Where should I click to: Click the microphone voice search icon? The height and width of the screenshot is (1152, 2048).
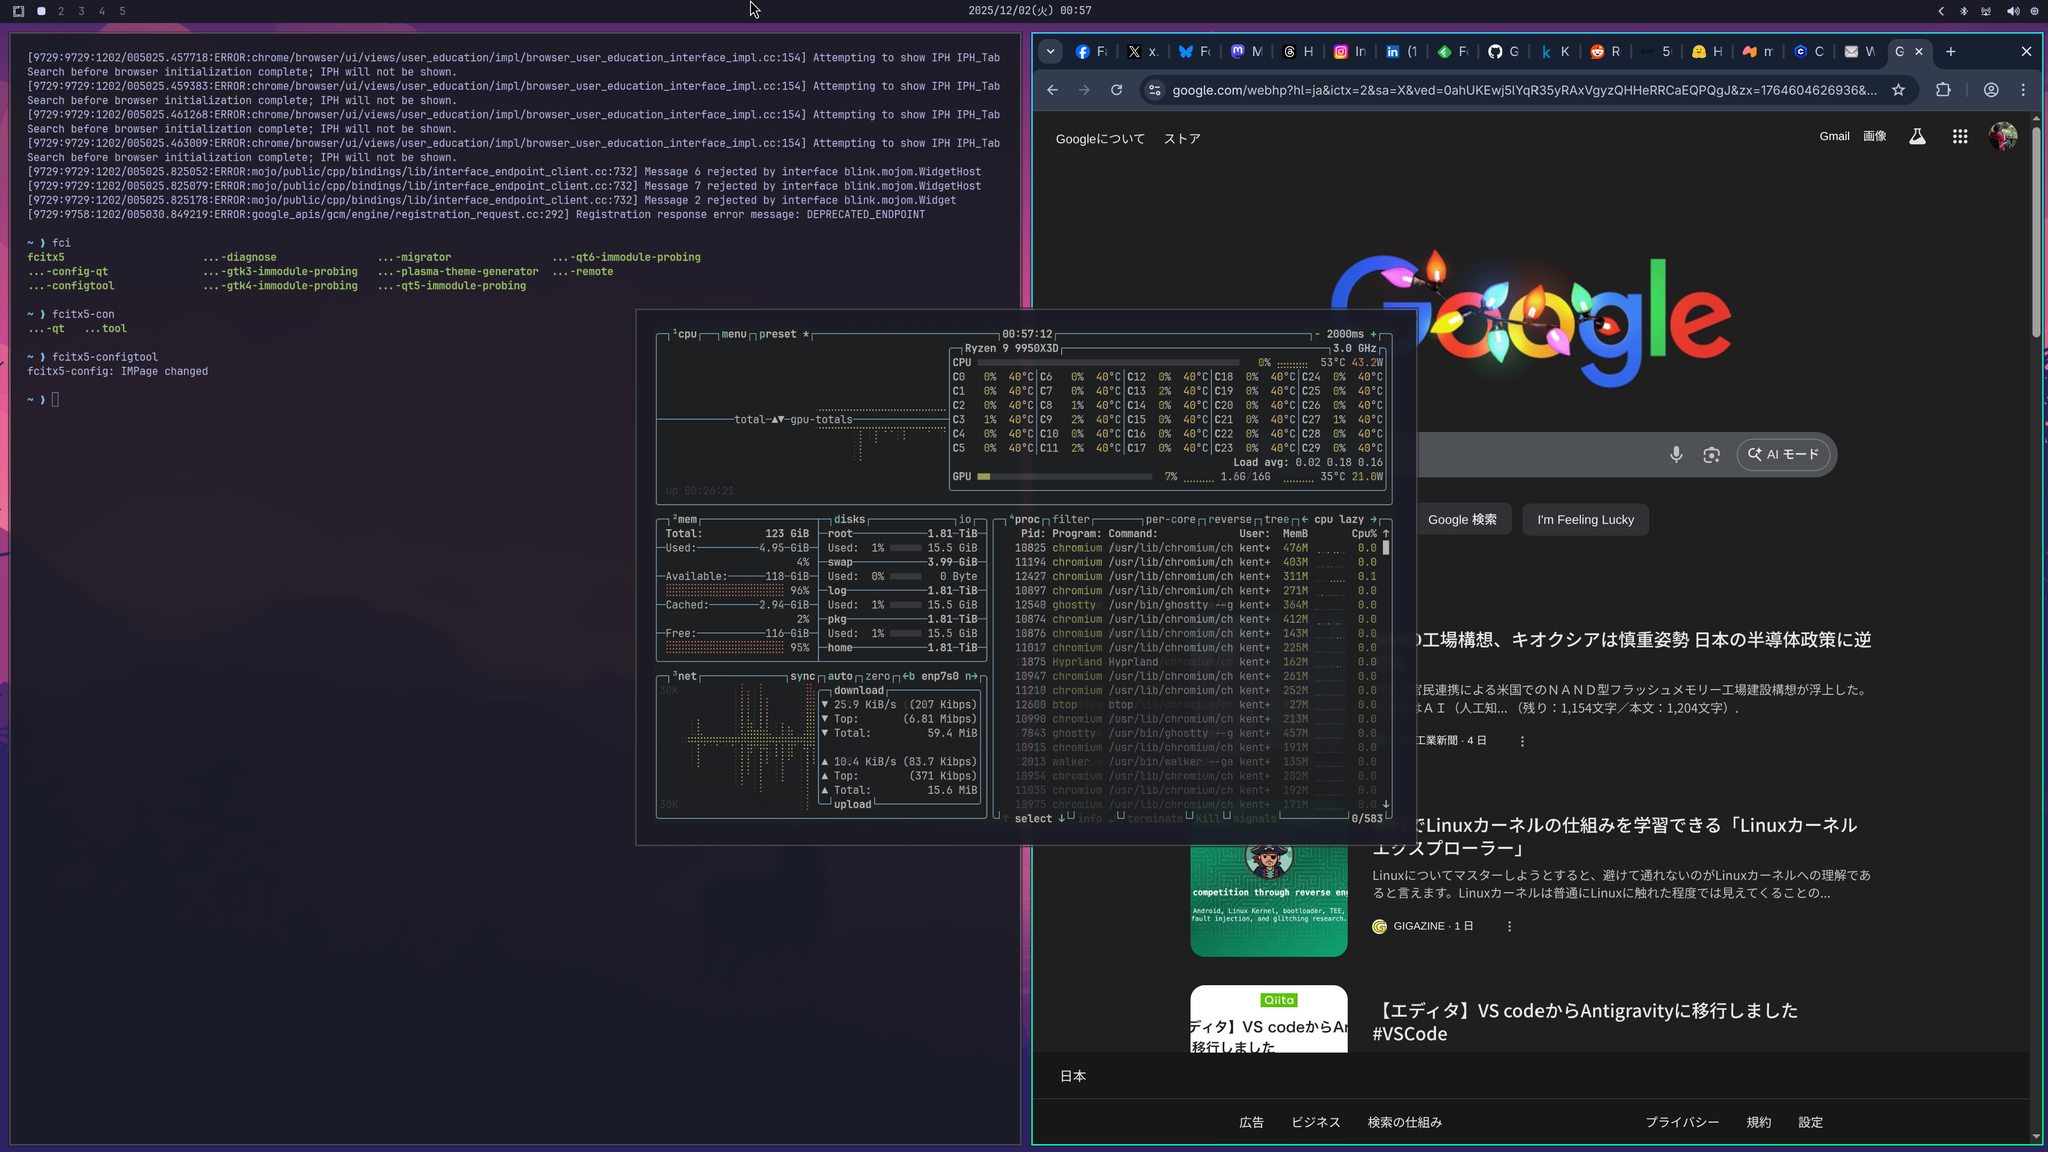tap(1676, 455)
